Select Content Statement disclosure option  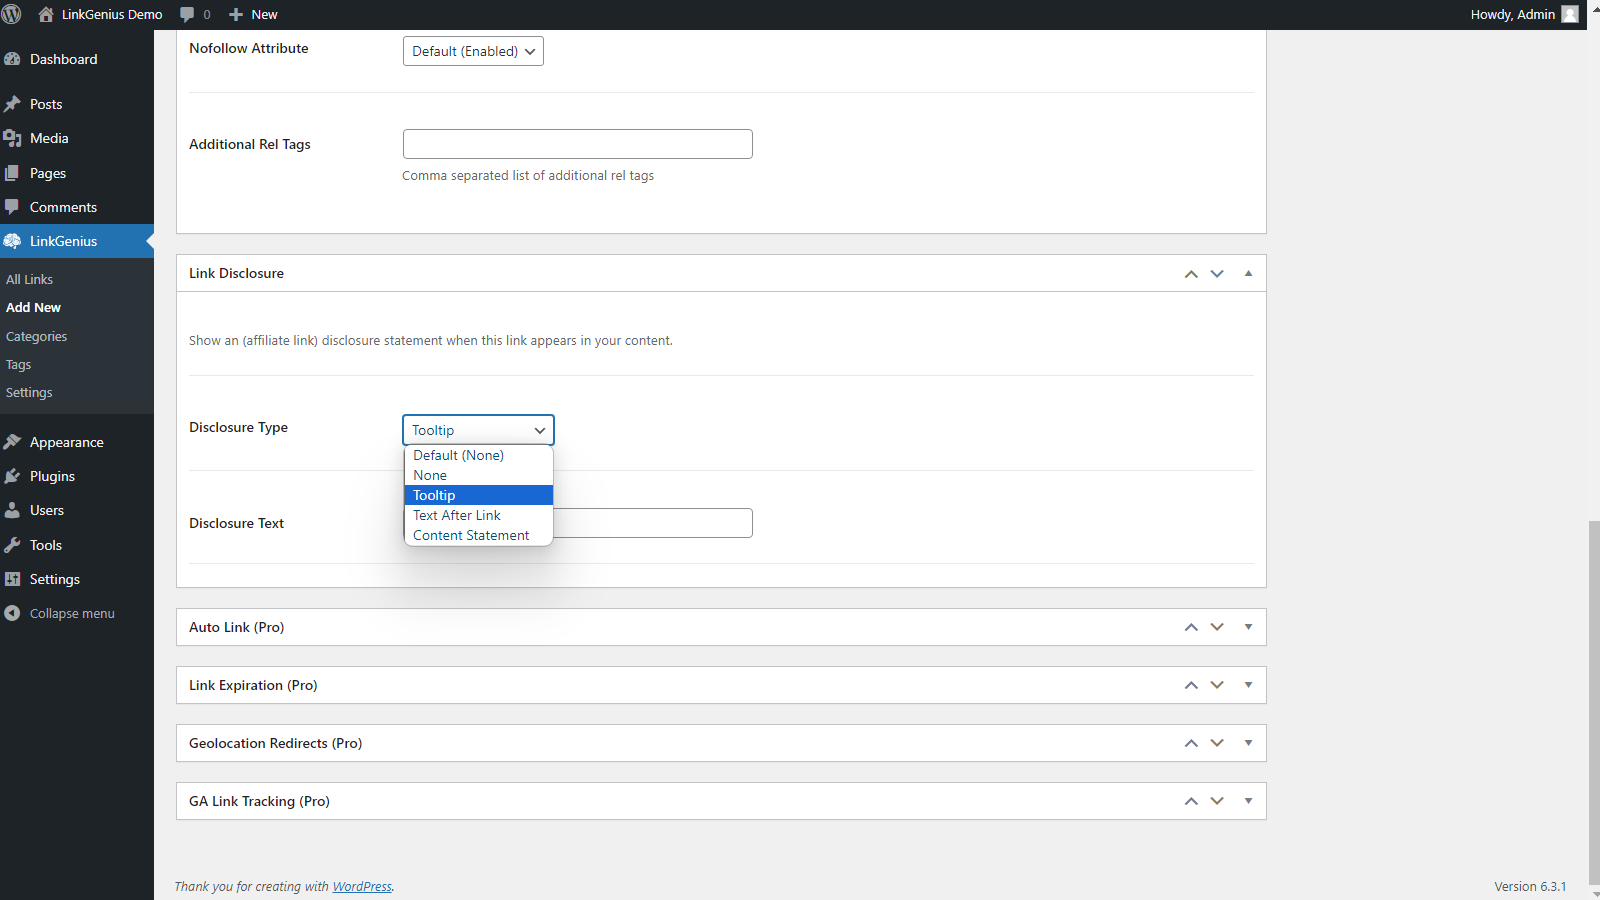coord(478,535)
